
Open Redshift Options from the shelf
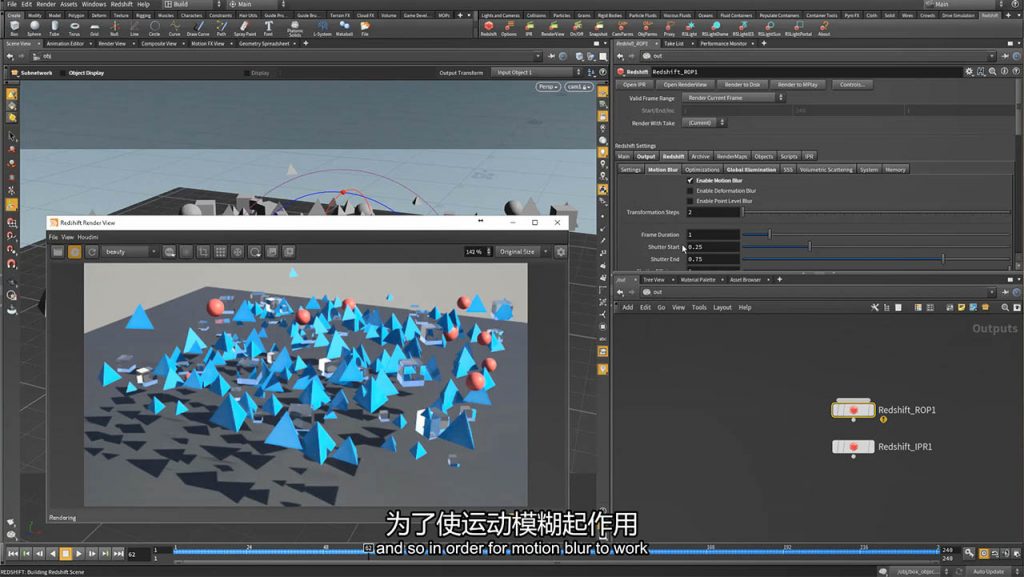[x=509, y=28]
